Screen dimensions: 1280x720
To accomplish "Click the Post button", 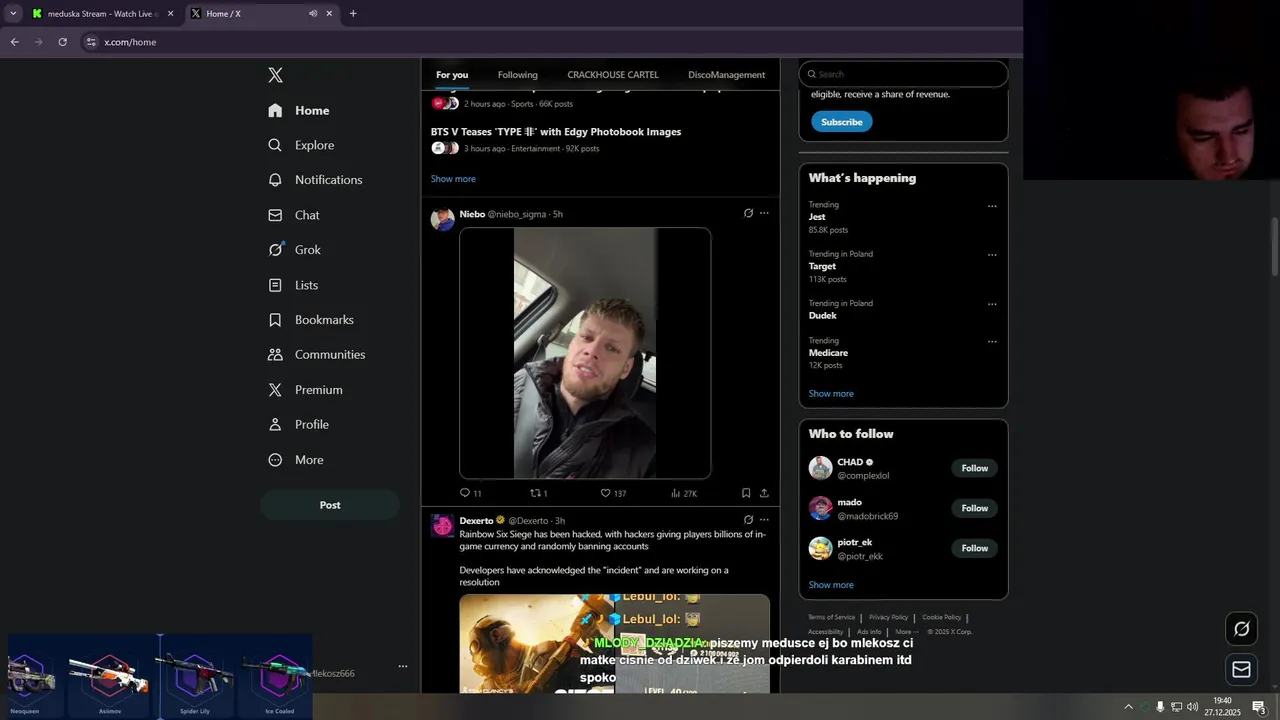I will [x=330, y=505].
